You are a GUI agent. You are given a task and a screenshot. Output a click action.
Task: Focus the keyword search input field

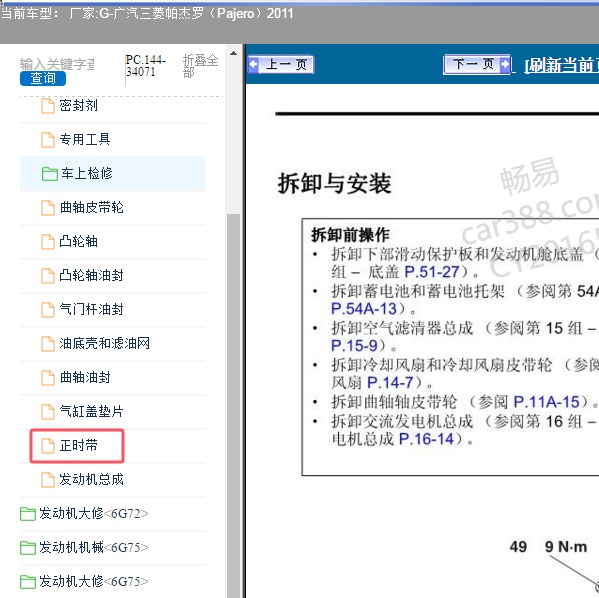click(x=57, y=64)
